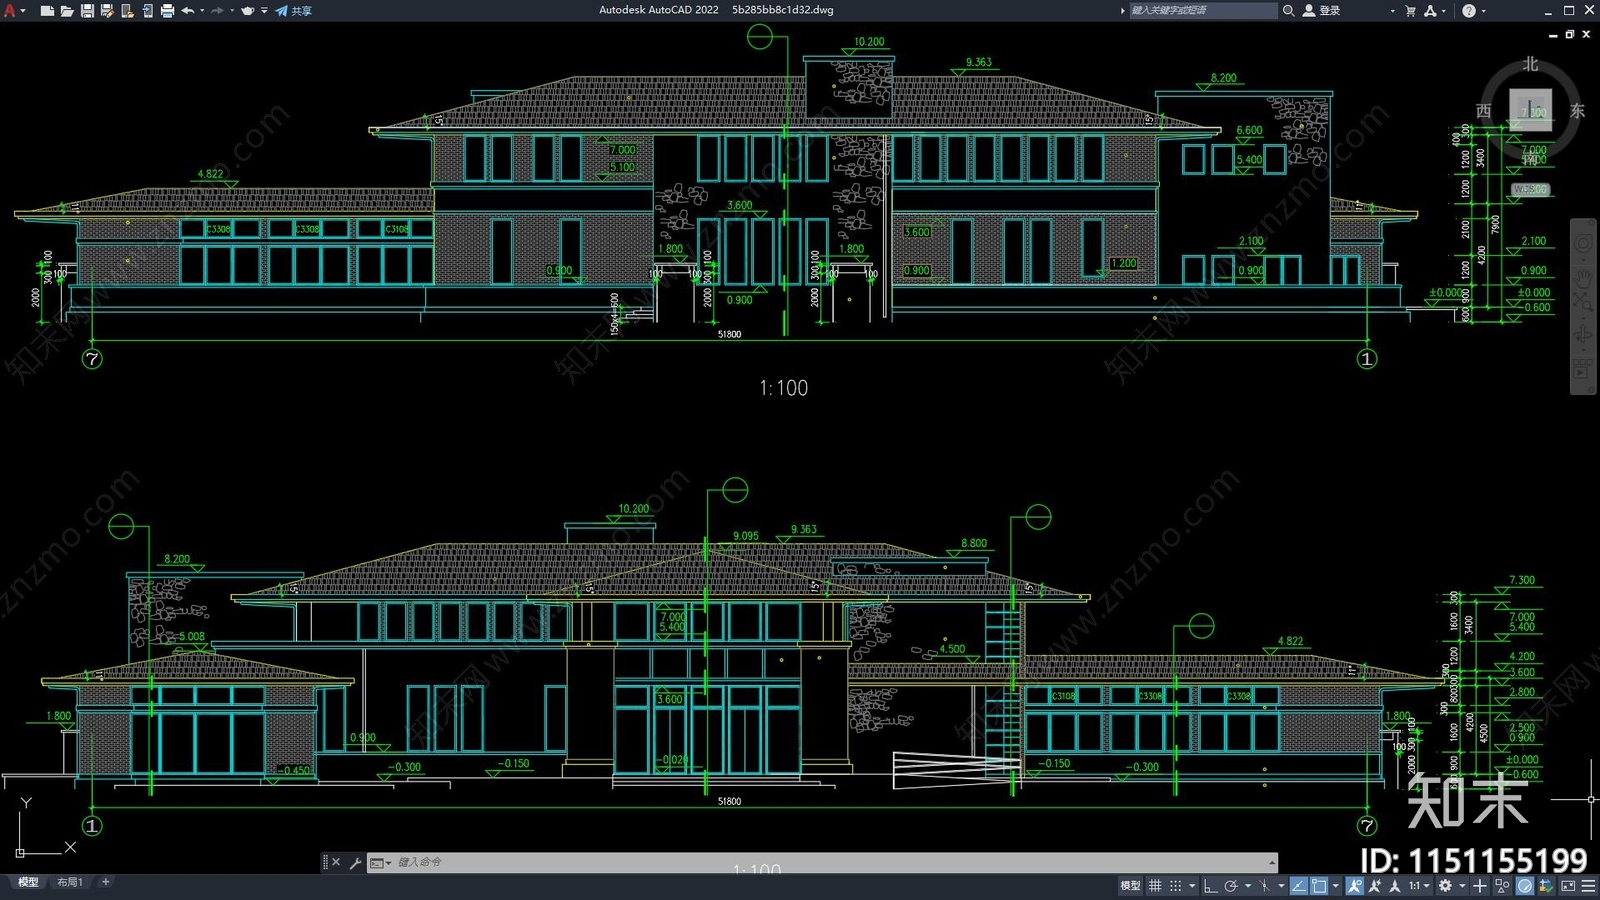Viewport: 1600px width, 900px height.
Task: Restore the drawing window size
Action: pos(1570,34)
